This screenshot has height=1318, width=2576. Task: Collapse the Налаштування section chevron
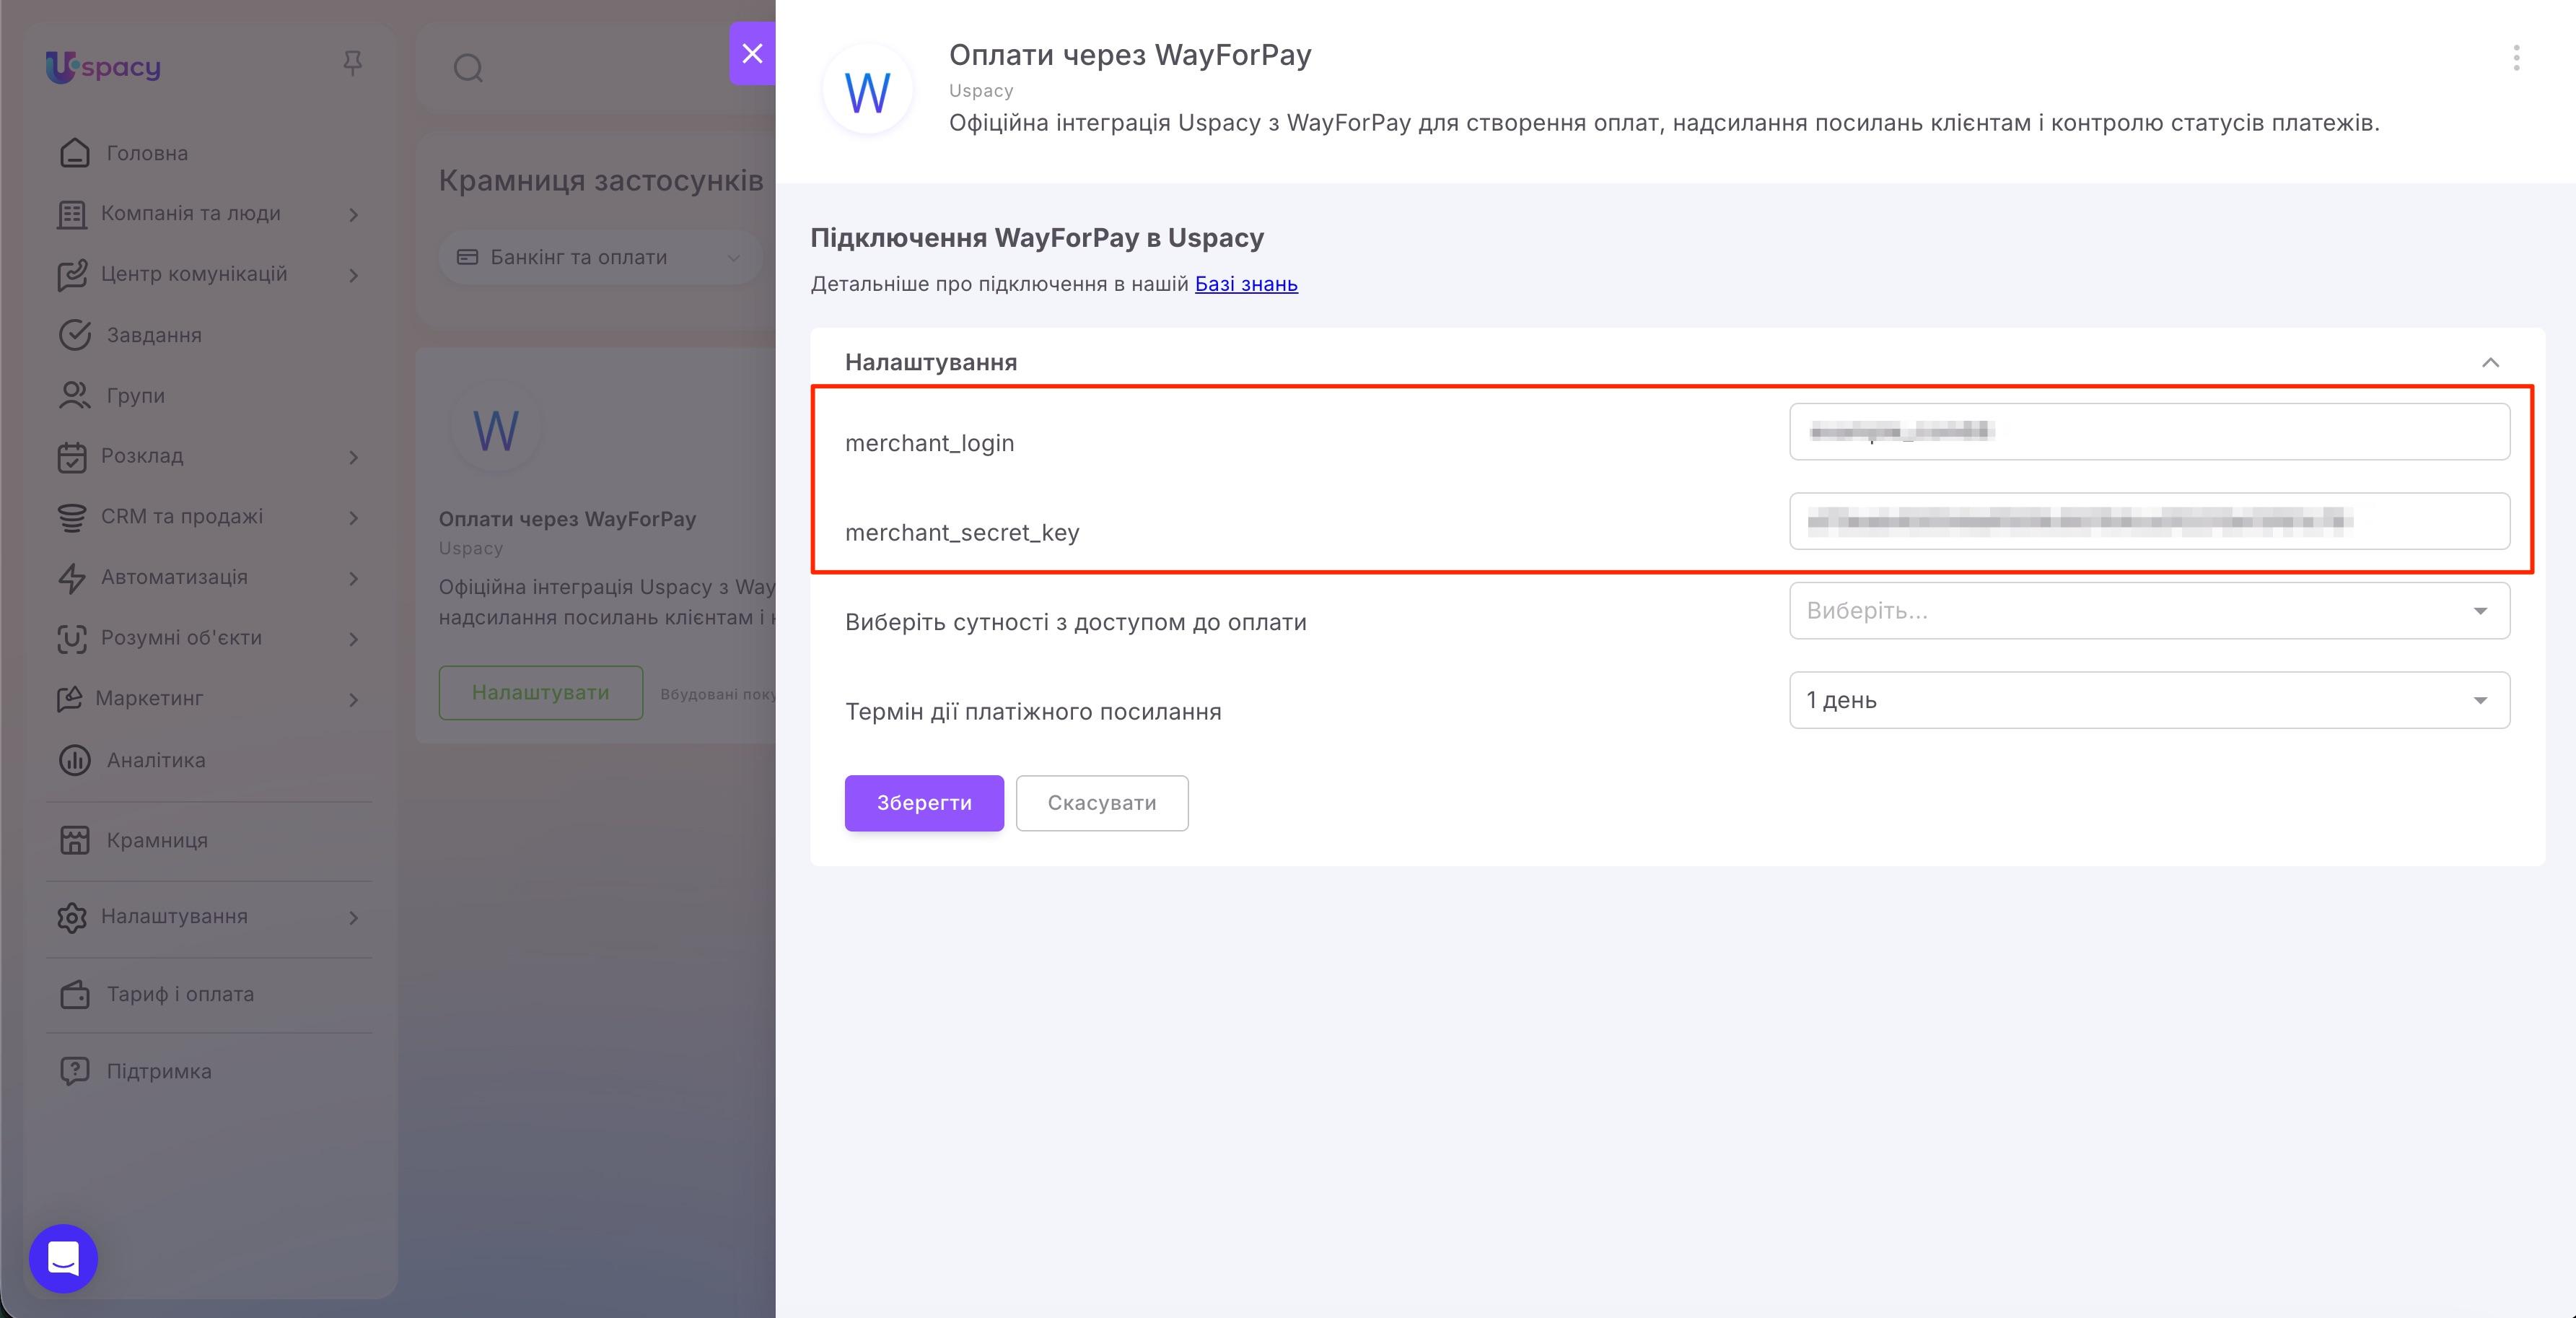click(x=2490, y=362)
